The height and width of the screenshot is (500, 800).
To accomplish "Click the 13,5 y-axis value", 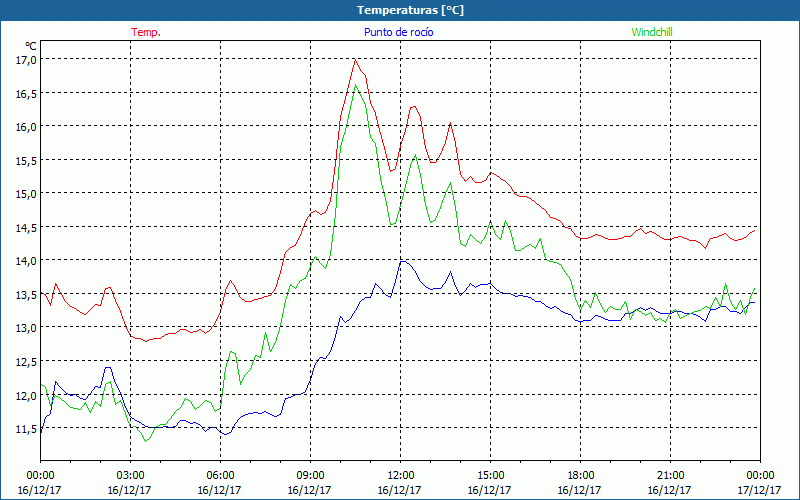I will coord(27,294).
